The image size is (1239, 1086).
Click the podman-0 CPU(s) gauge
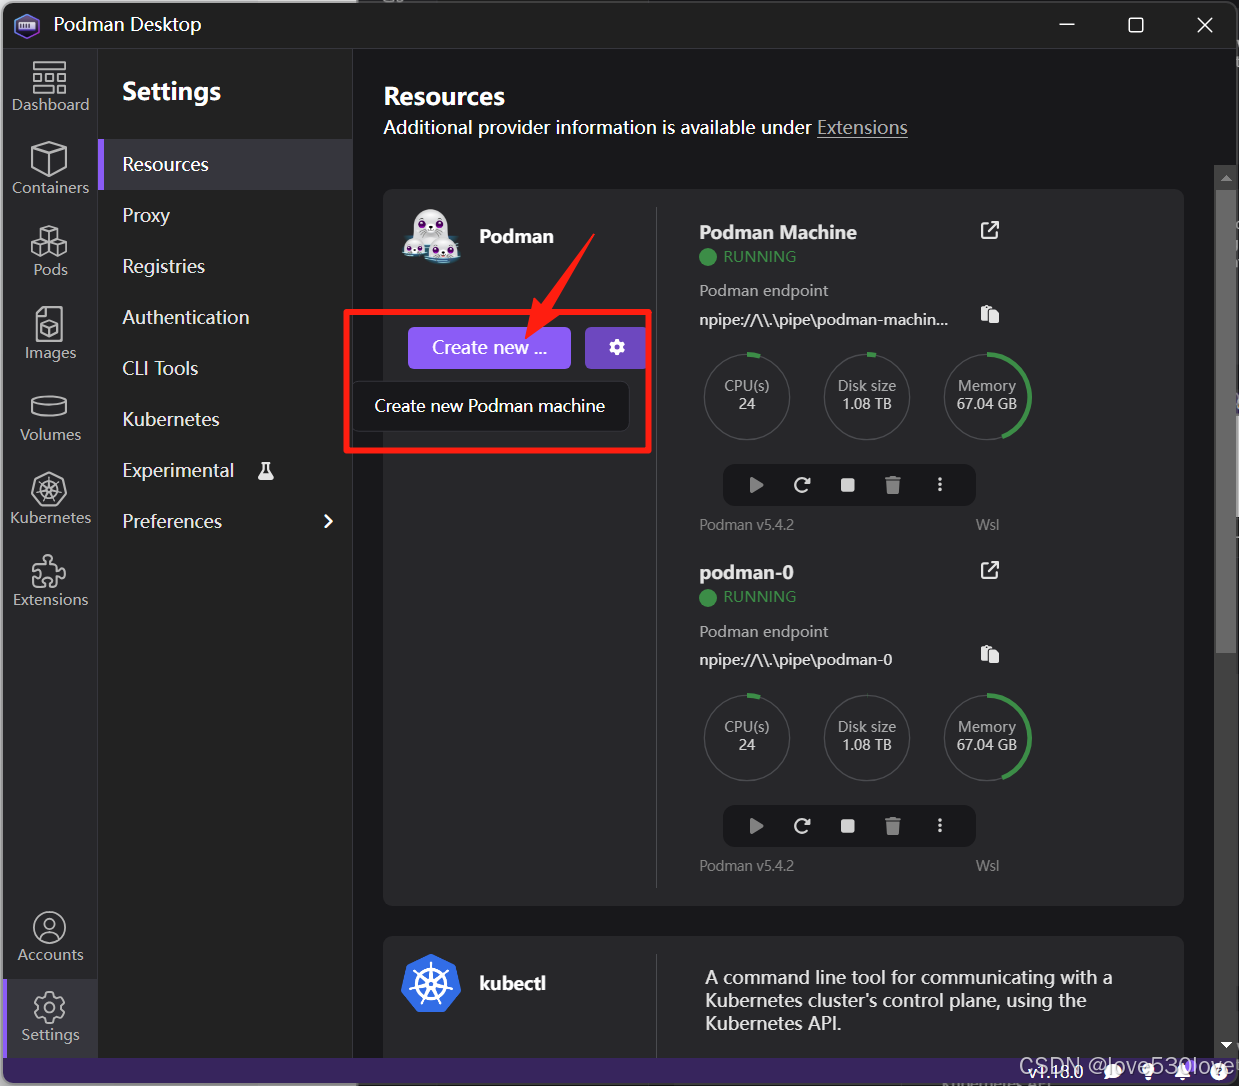click(x=747, y=737)
